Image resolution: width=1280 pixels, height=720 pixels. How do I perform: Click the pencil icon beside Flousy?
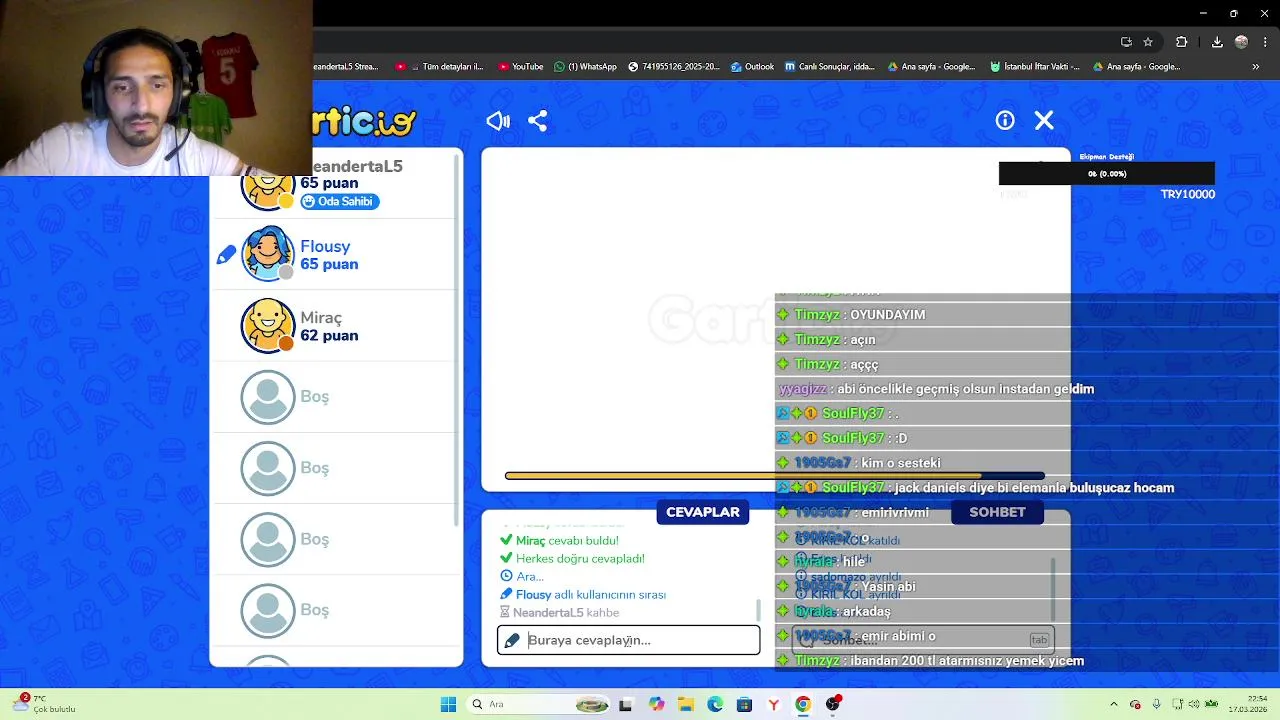point(226,255)
